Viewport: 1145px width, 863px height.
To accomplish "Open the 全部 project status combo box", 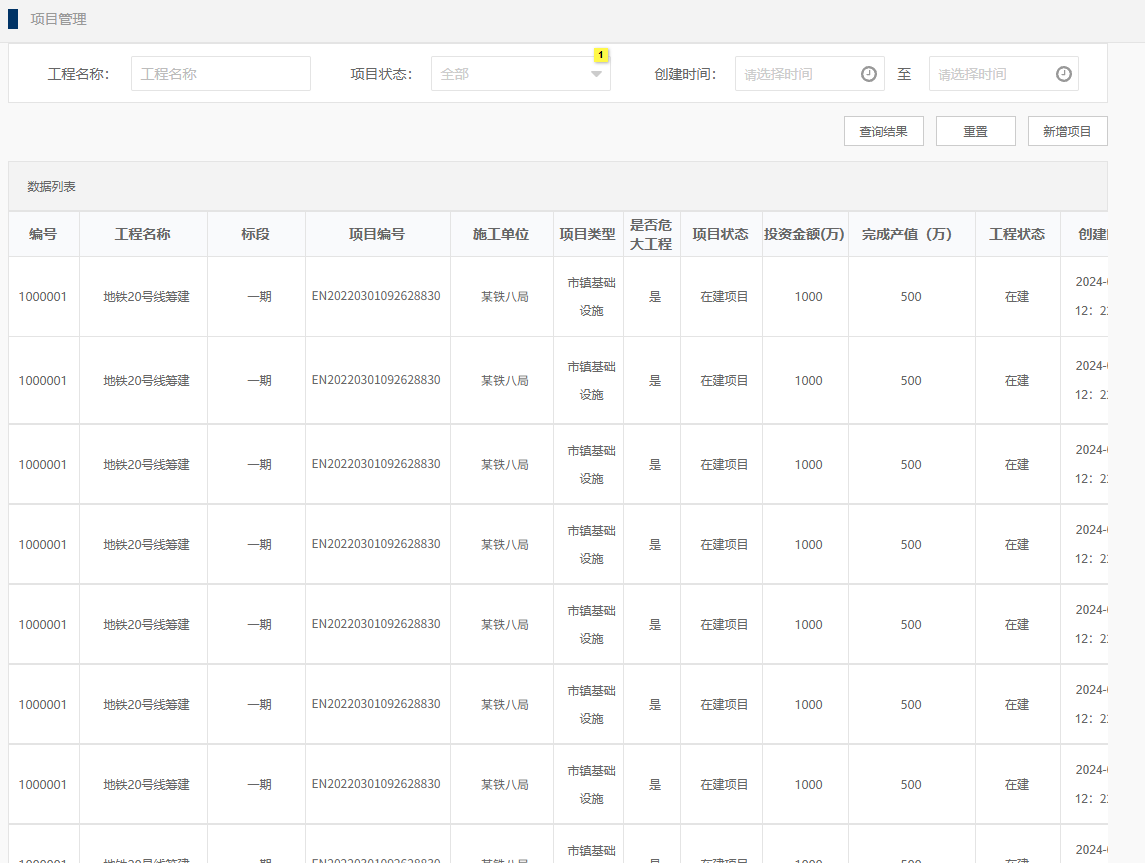I will click(x=510, y=74).
